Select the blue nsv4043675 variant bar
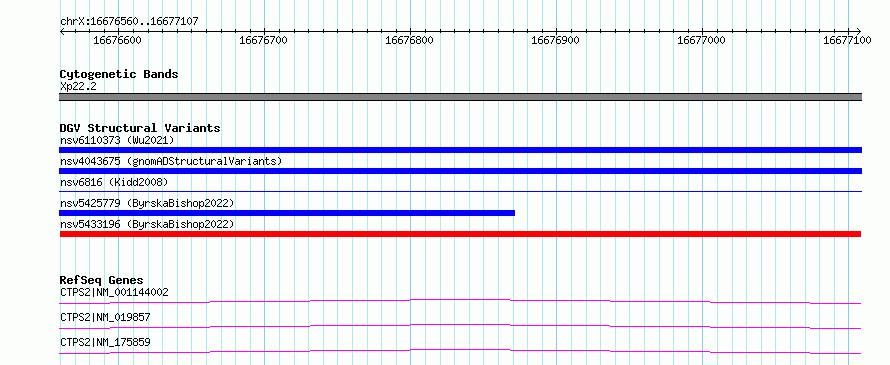The width and height of the screenshot is (890, 365). tap(460, 171)
